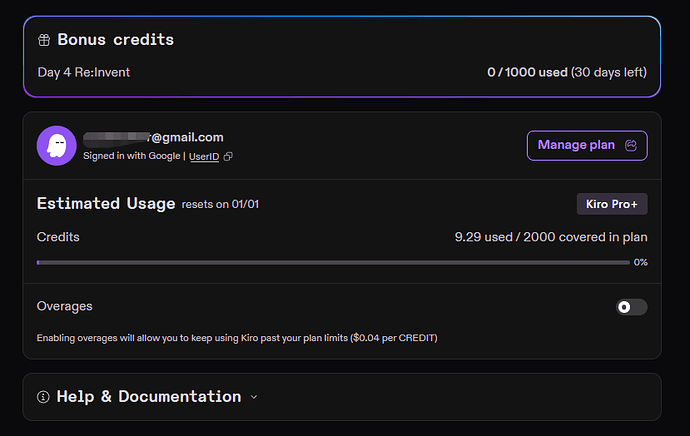Copy the UserID with the copy icon

pos(228,157)
